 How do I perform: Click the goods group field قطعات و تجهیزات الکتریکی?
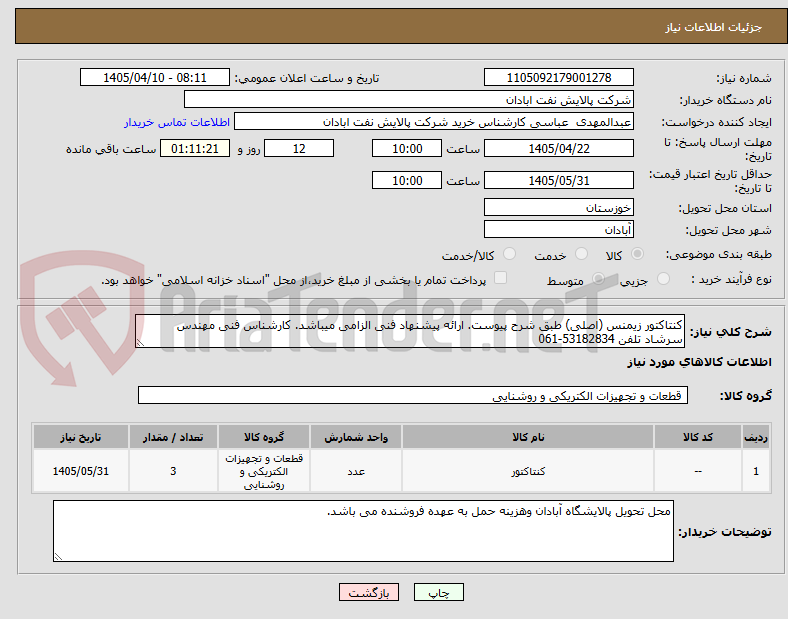coord(413,395)
